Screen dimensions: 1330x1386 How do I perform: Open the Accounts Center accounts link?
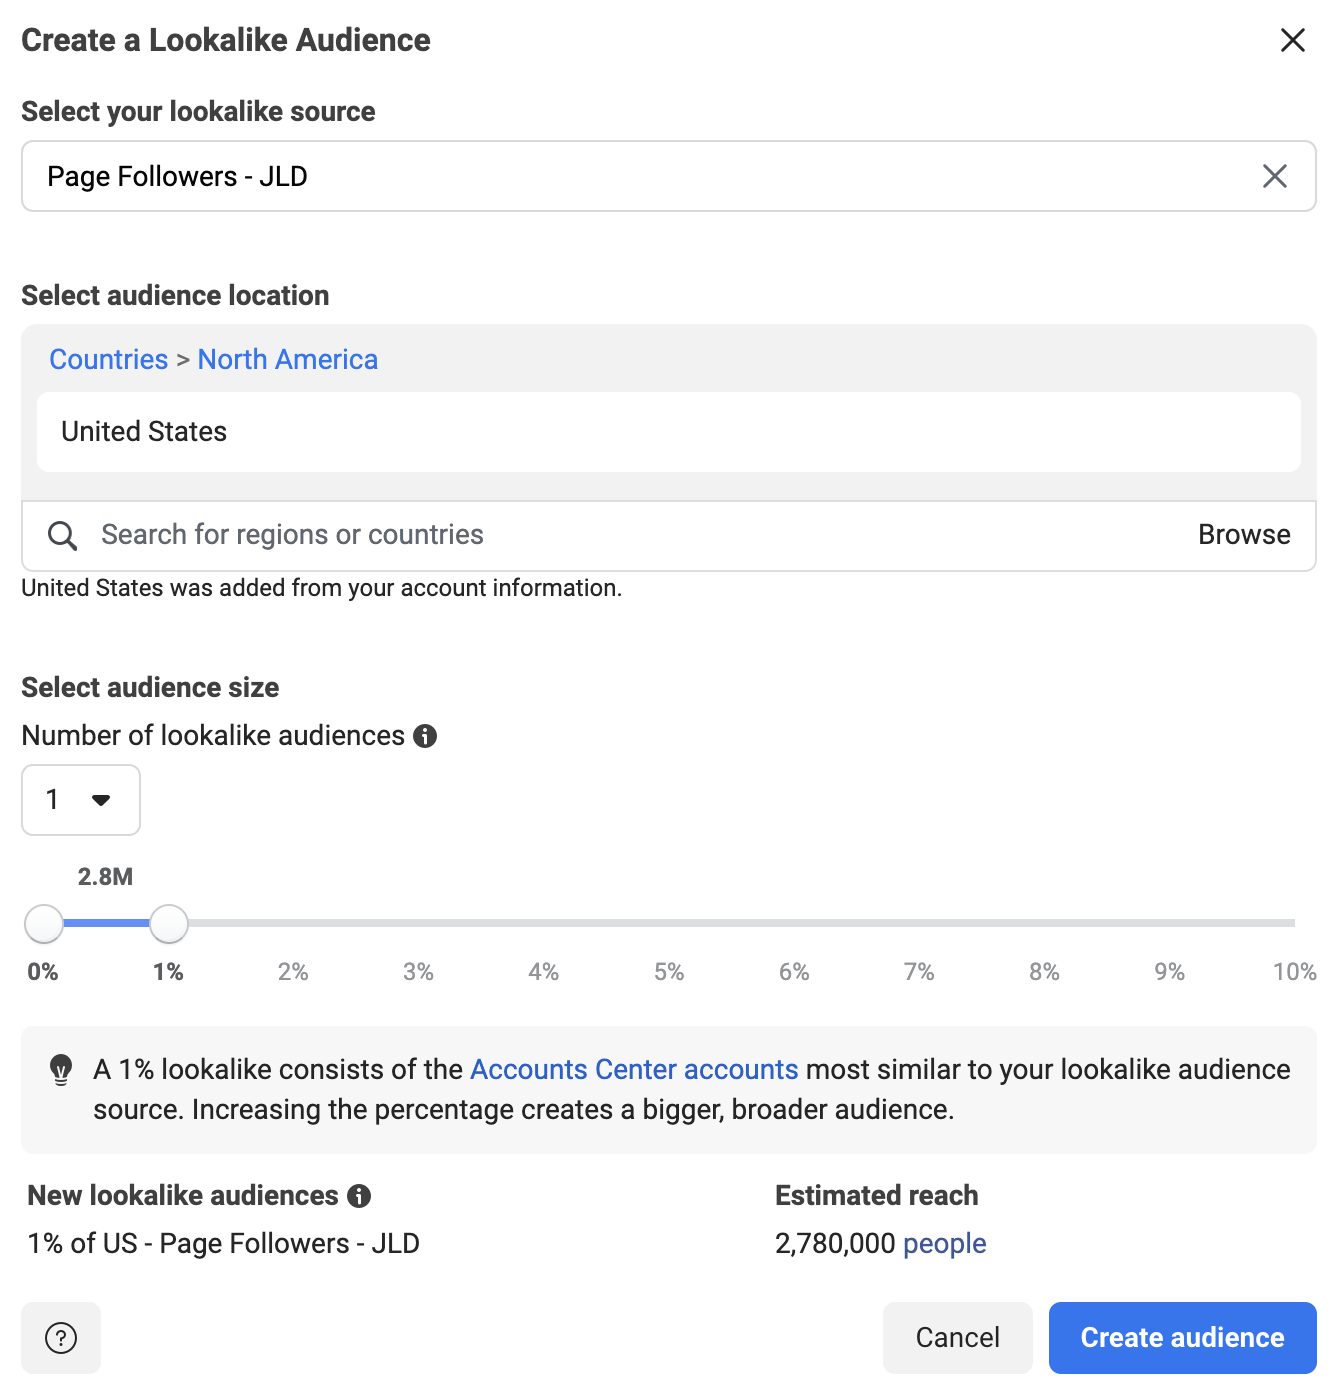(634, 1070)
